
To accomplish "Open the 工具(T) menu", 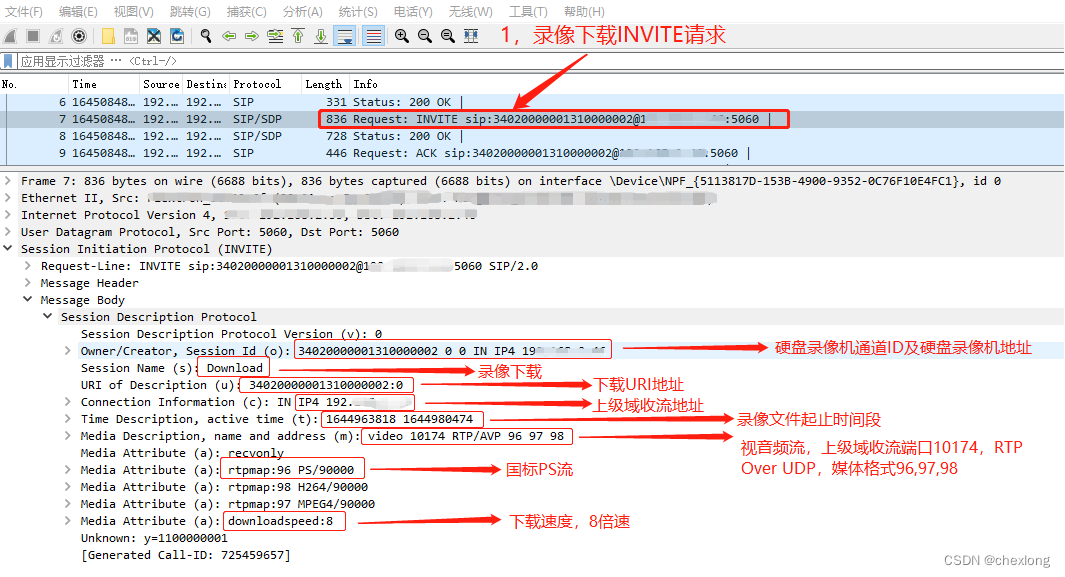I will pos(528,12).
